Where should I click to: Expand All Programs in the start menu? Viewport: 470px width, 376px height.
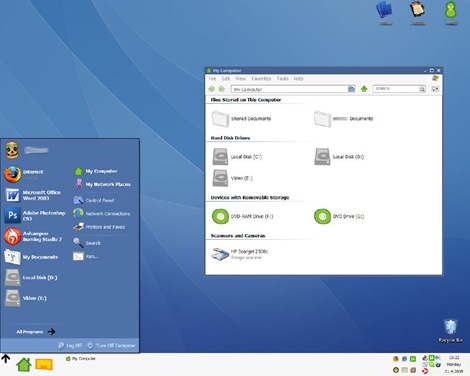point(36,332)
